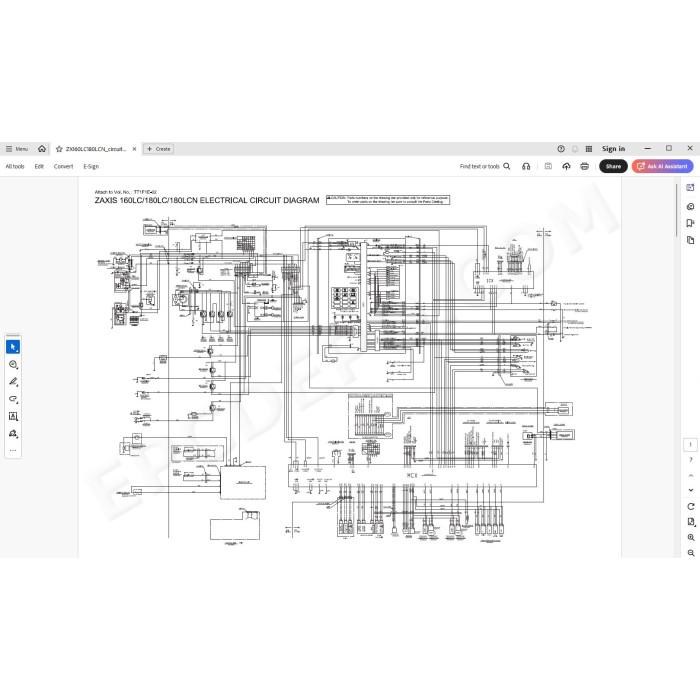Click the Create button
Screen dimensions: 700x700
158,149
